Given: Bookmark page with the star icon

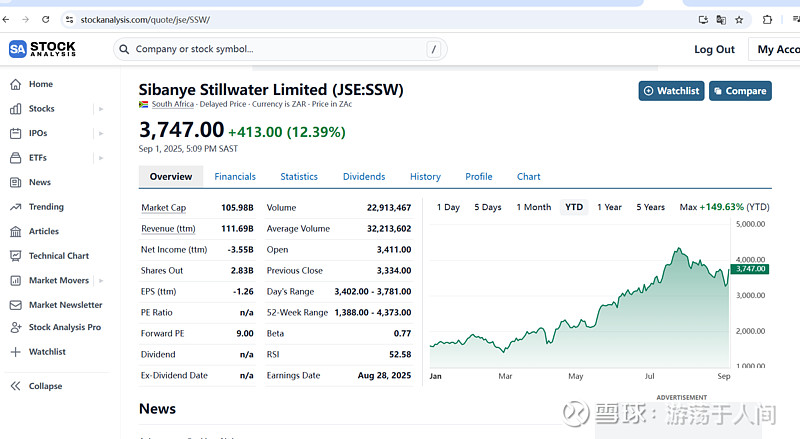Looking at the screenshot, I should click(739, 20).
